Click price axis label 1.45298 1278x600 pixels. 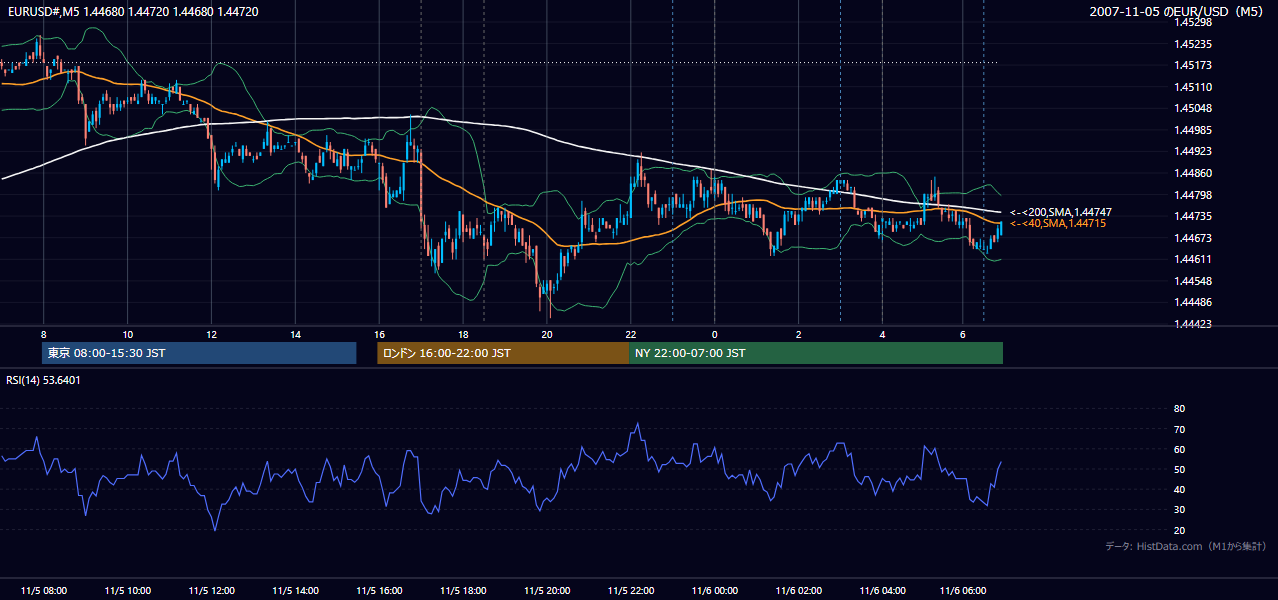pos(1193,23)
